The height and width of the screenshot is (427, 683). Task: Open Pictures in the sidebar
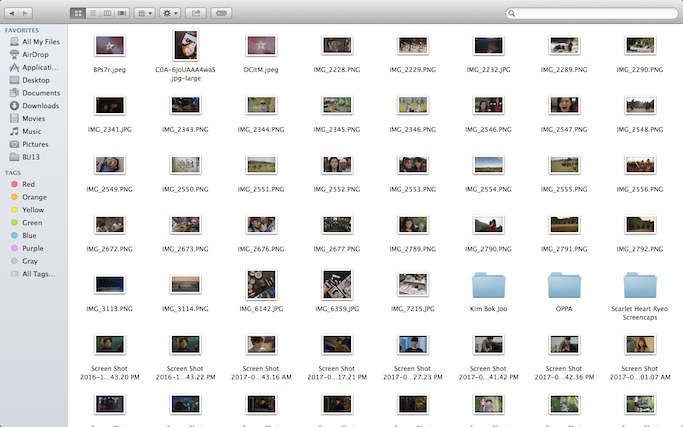click(29, 144)
